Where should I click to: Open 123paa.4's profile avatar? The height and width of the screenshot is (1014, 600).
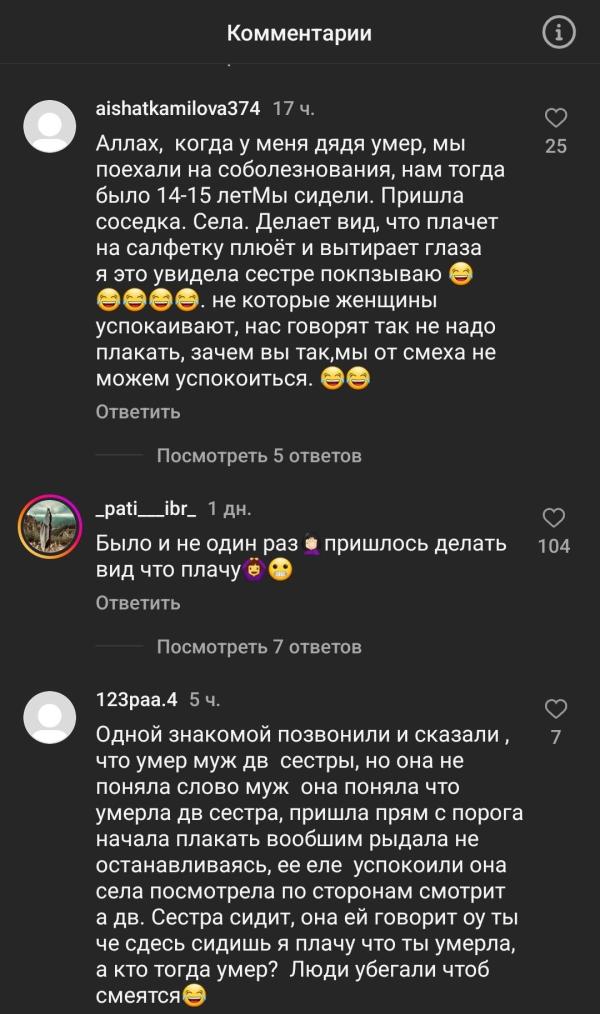coord(48,717)
